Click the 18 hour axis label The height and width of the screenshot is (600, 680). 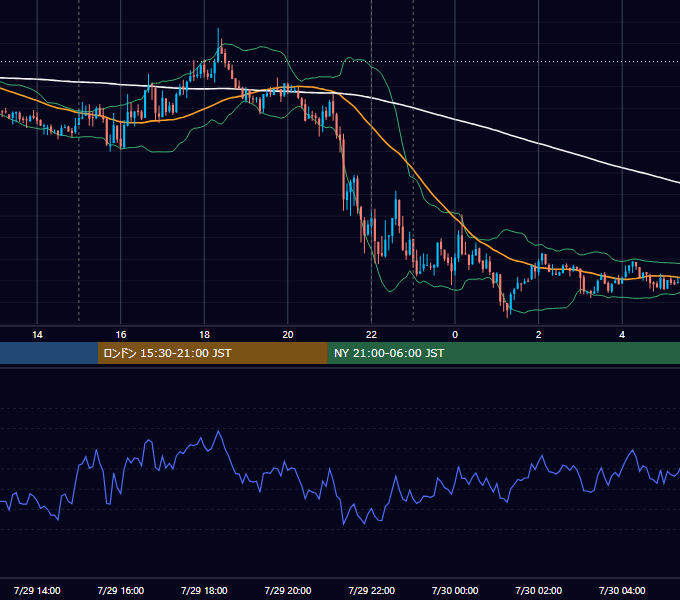[x=204, y=335]
